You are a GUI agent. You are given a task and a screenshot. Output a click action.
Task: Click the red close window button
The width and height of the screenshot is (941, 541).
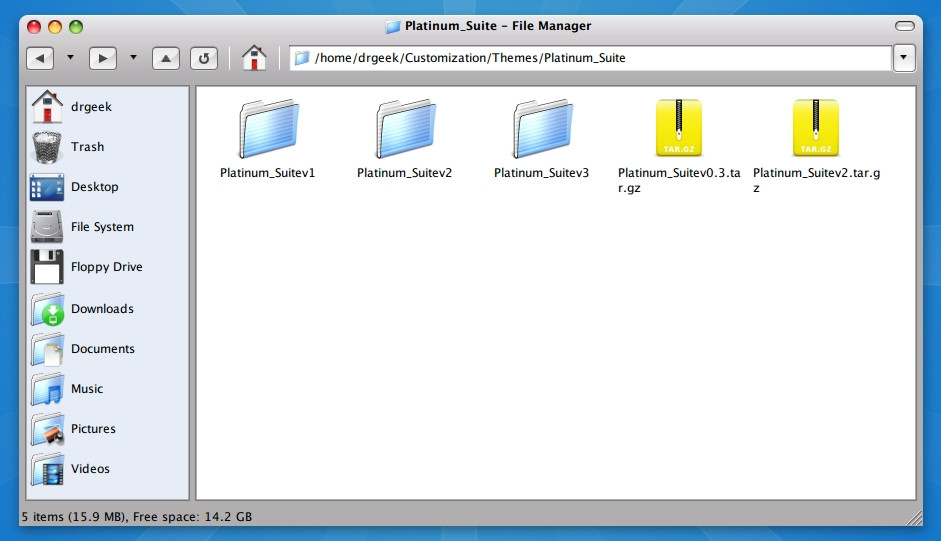[34, 27]
